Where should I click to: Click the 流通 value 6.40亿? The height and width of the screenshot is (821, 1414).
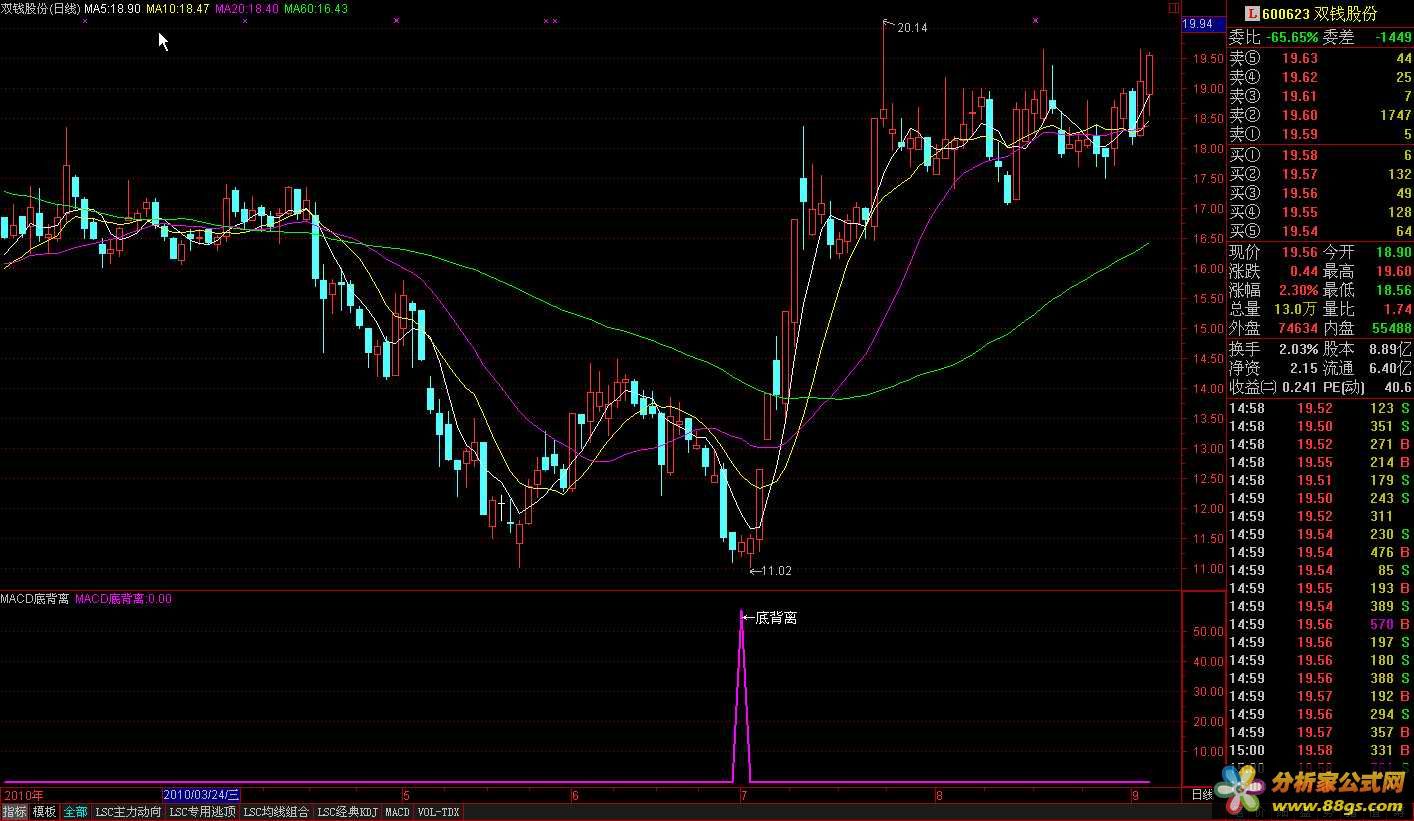1390,368
